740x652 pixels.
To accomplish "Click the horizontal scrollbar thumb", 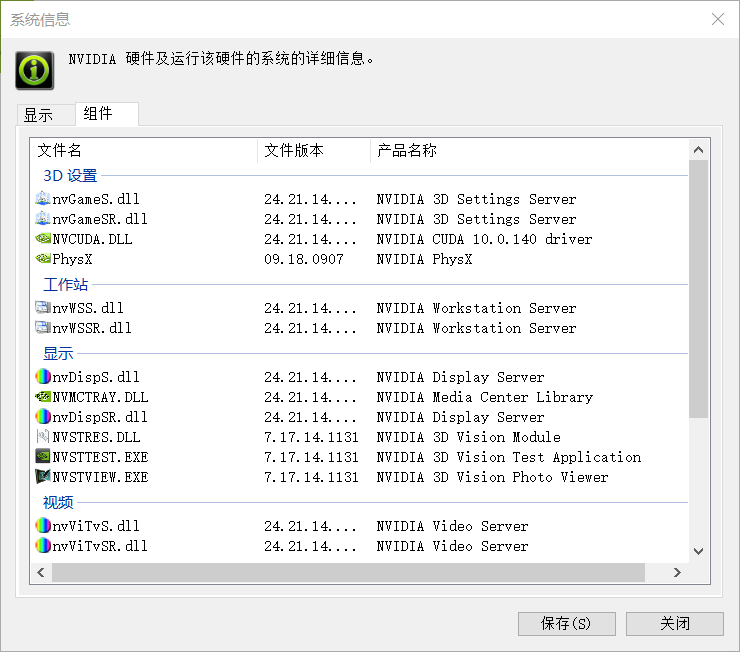I will (x=348, y=572).
